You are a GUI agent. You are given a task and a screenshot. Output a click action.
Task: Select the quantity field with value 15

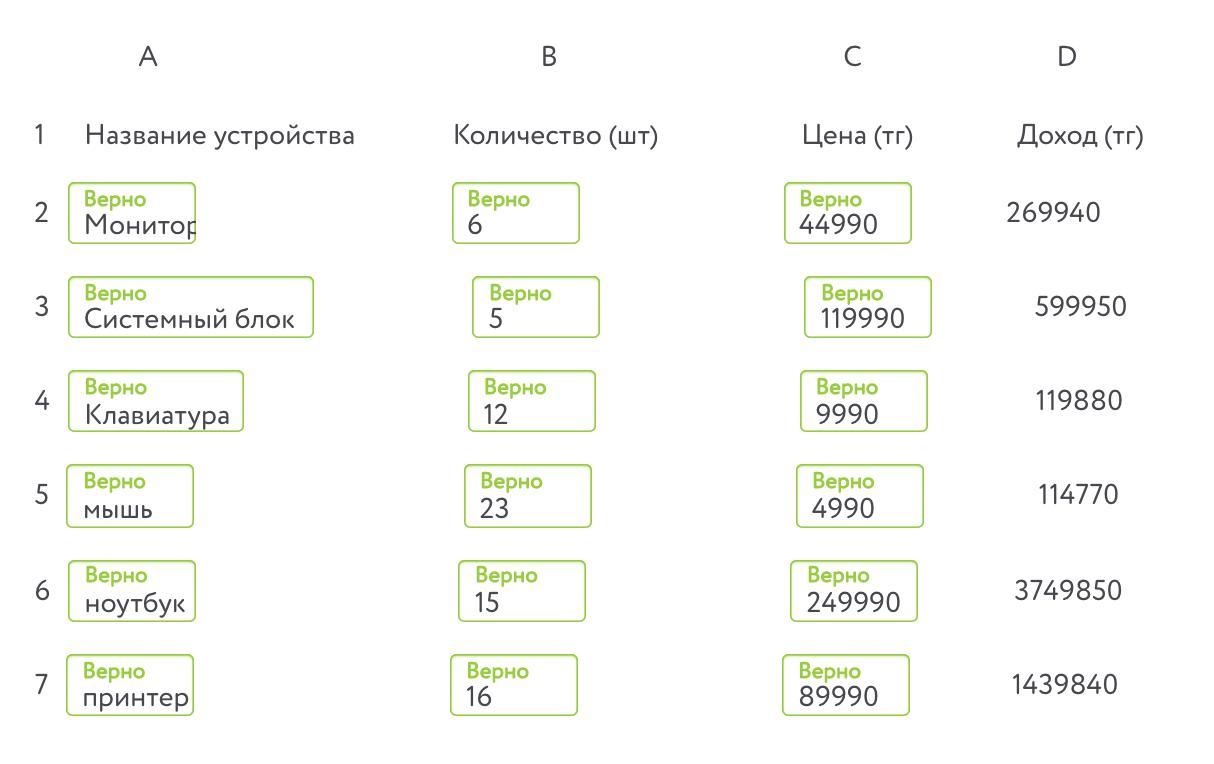522,591
